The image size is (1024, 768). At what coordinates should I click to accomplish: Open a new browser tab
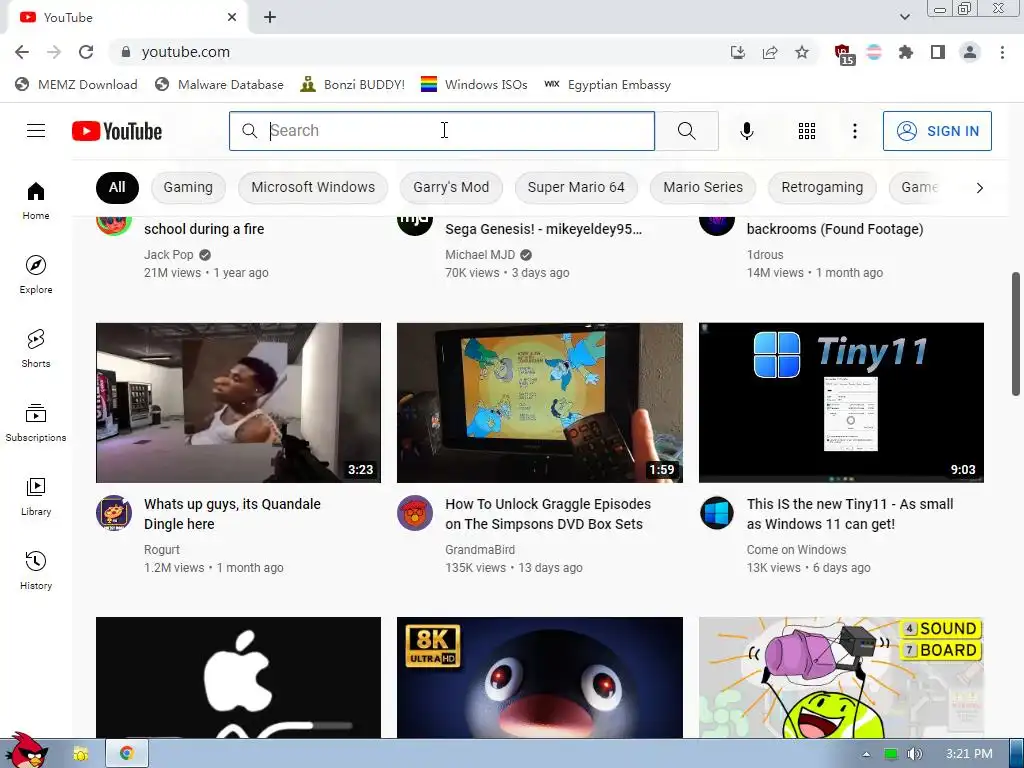click(x=270, y=18)
